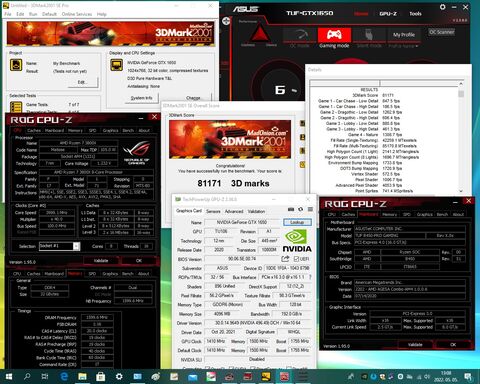The image size is (480, 384).
Task: Open Validation tab in GPU-Z
Action: [256, 211]
